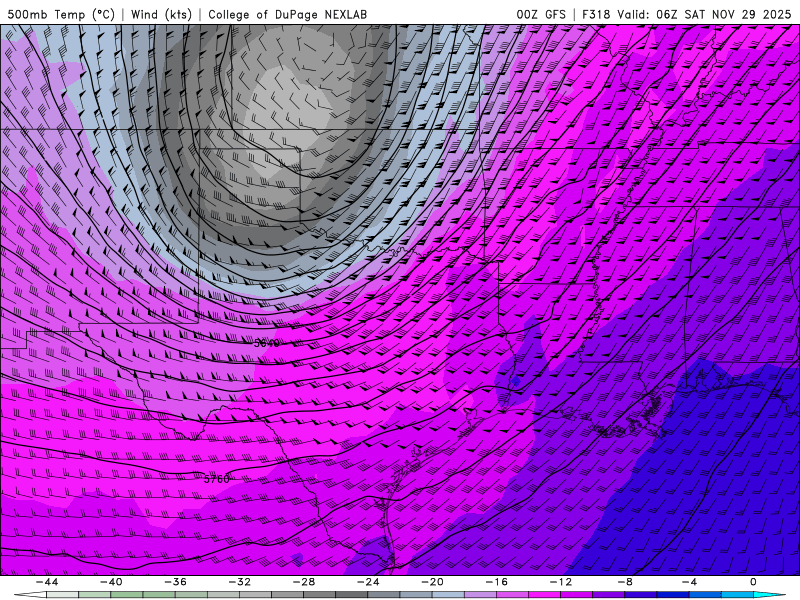This screenshot has width=800, height=600.
Task: Click the '0' color scale label
Action: pyautogui.click(x=754, y=582)
